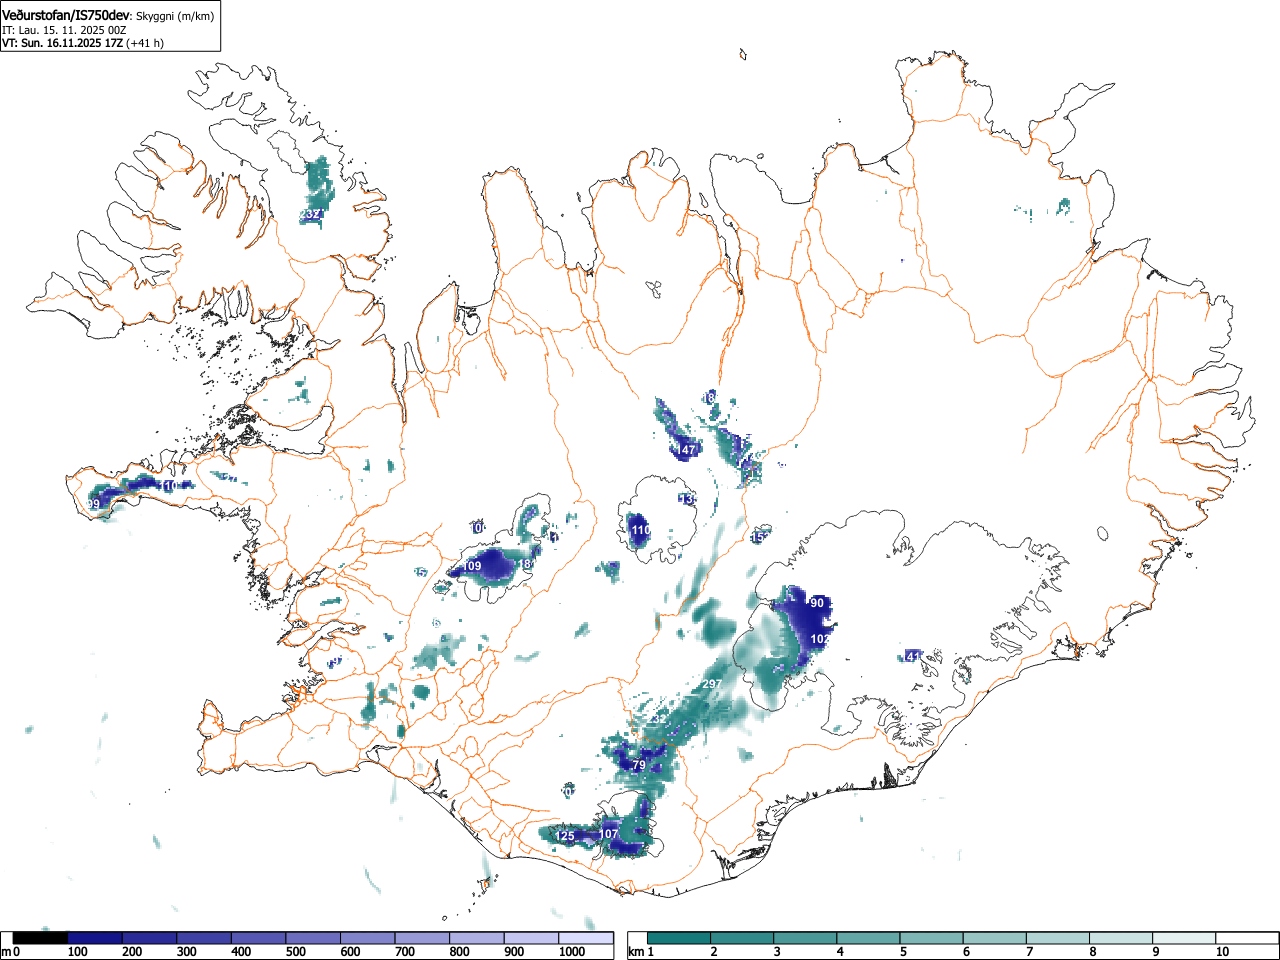Click the '152' visibility value on the map
This screenshot has height=960, width=1280.
[x=760, y=537]
